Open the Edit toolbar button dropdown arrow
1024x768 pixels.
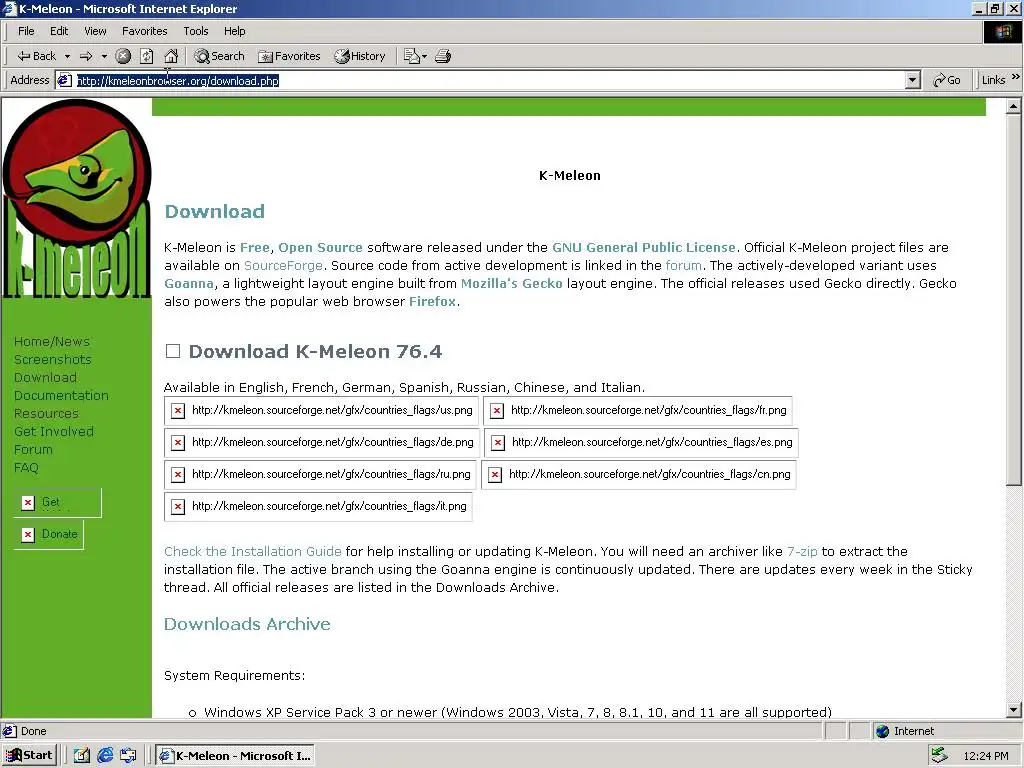424,56
